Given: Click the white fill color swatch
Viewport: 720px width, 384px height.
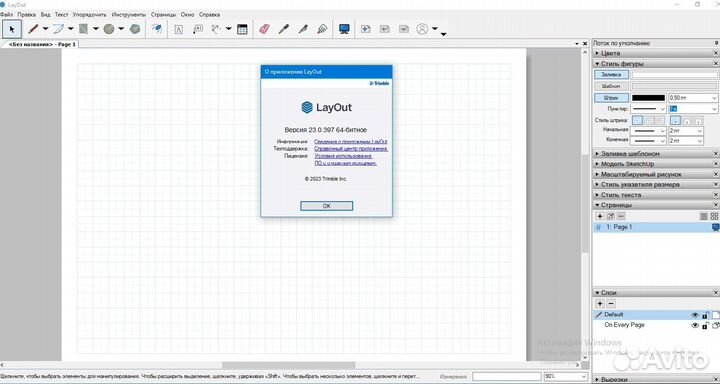Looking at the screenshot, I should [x=675, y=74].
